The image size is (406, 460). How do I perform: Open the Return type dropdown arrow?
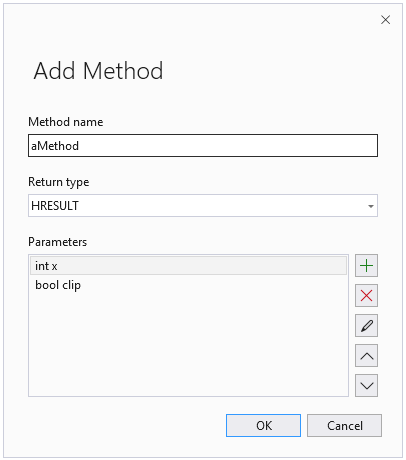371,206
